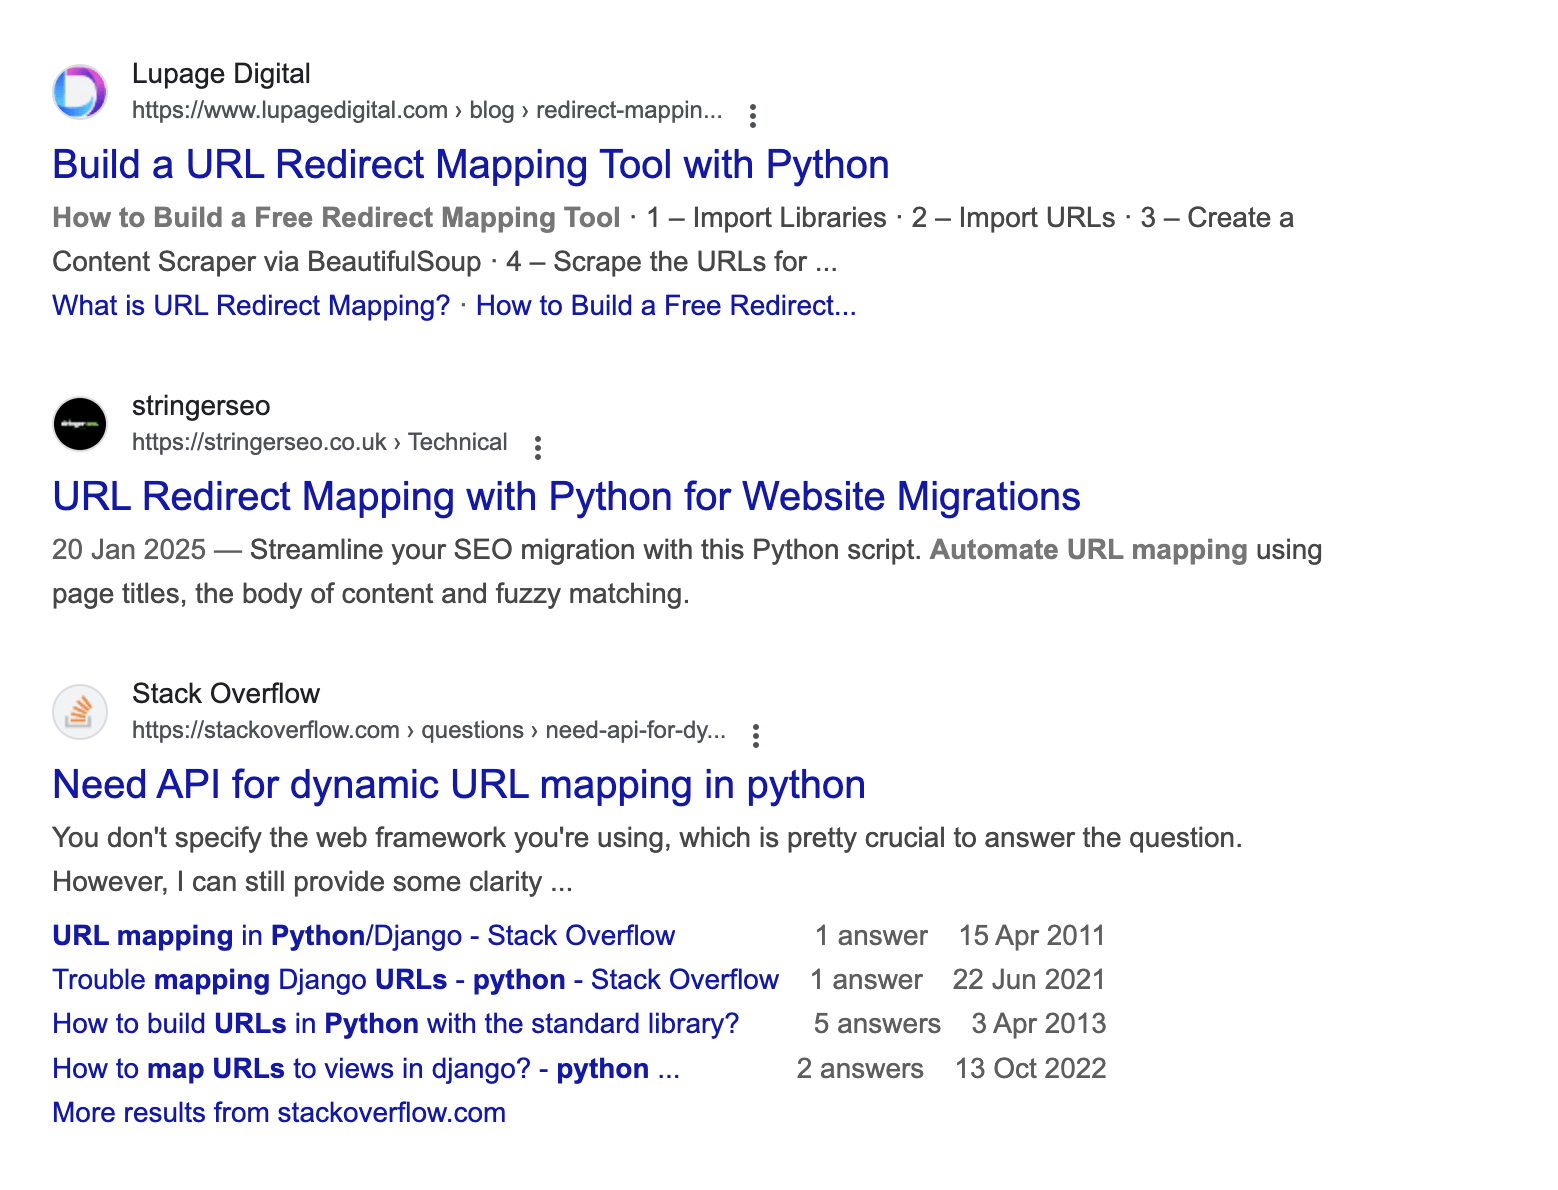This screenshot has height=1190, width=1558.
Task: Open 'Need API for dynamic URL mapping' result
Action: (458, 785)
